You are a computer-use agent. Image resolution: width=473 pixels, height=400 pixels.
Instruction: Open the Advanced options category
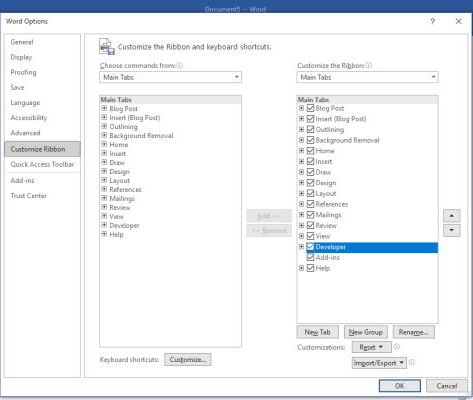42,133
